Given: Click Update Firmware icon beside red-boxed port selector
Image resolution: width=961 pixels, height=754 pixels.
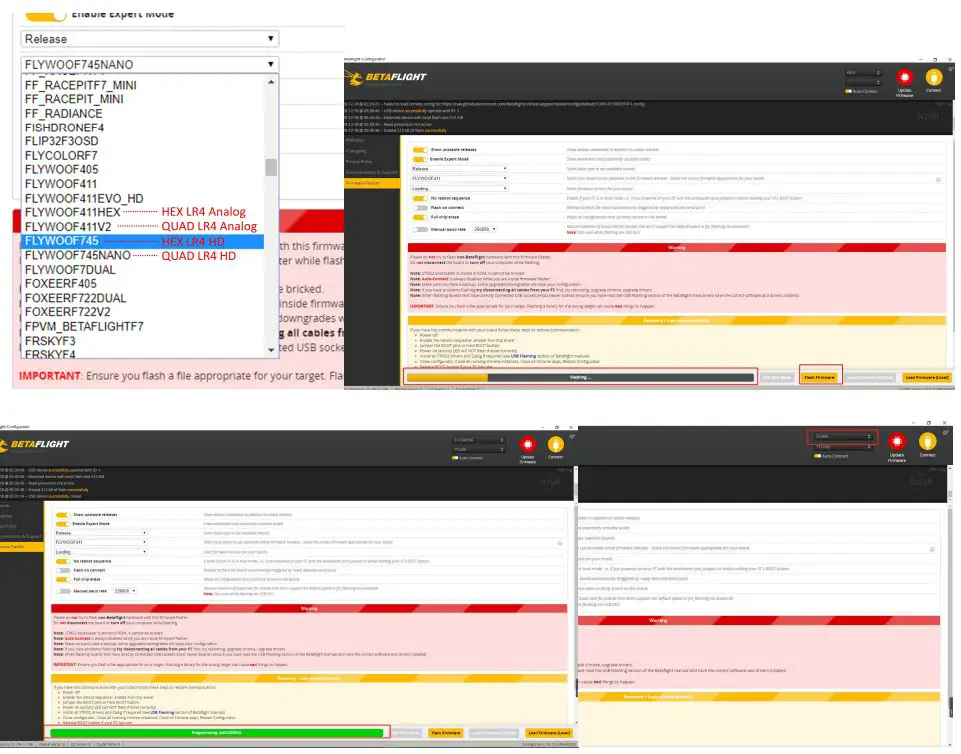Looking at the screenshot, I should click(897, 441).
